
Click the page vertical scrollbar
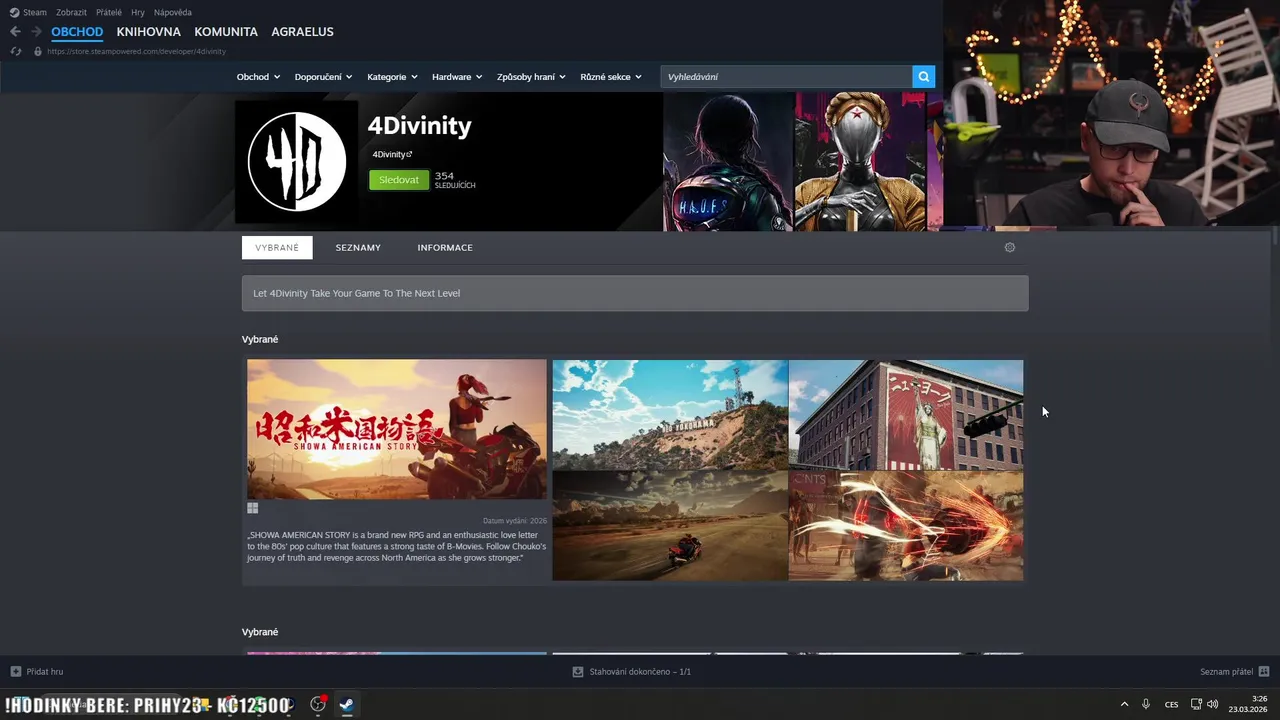pos(1275,237)
